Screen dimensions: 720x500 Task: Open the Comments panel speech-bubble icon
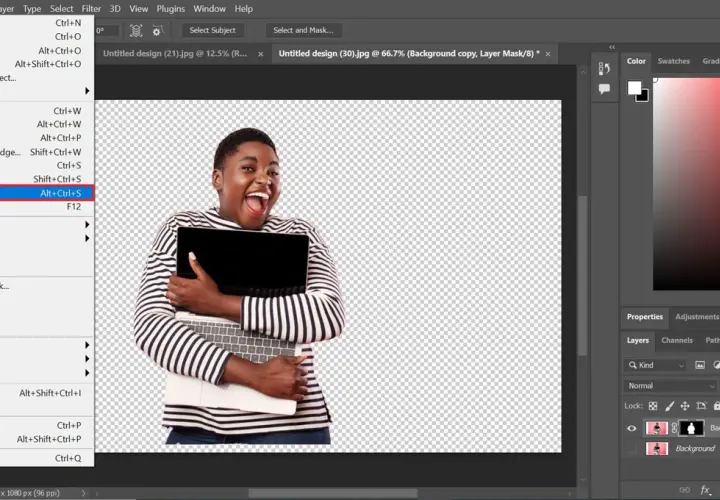pyautogui.click(x=604, y=89)
